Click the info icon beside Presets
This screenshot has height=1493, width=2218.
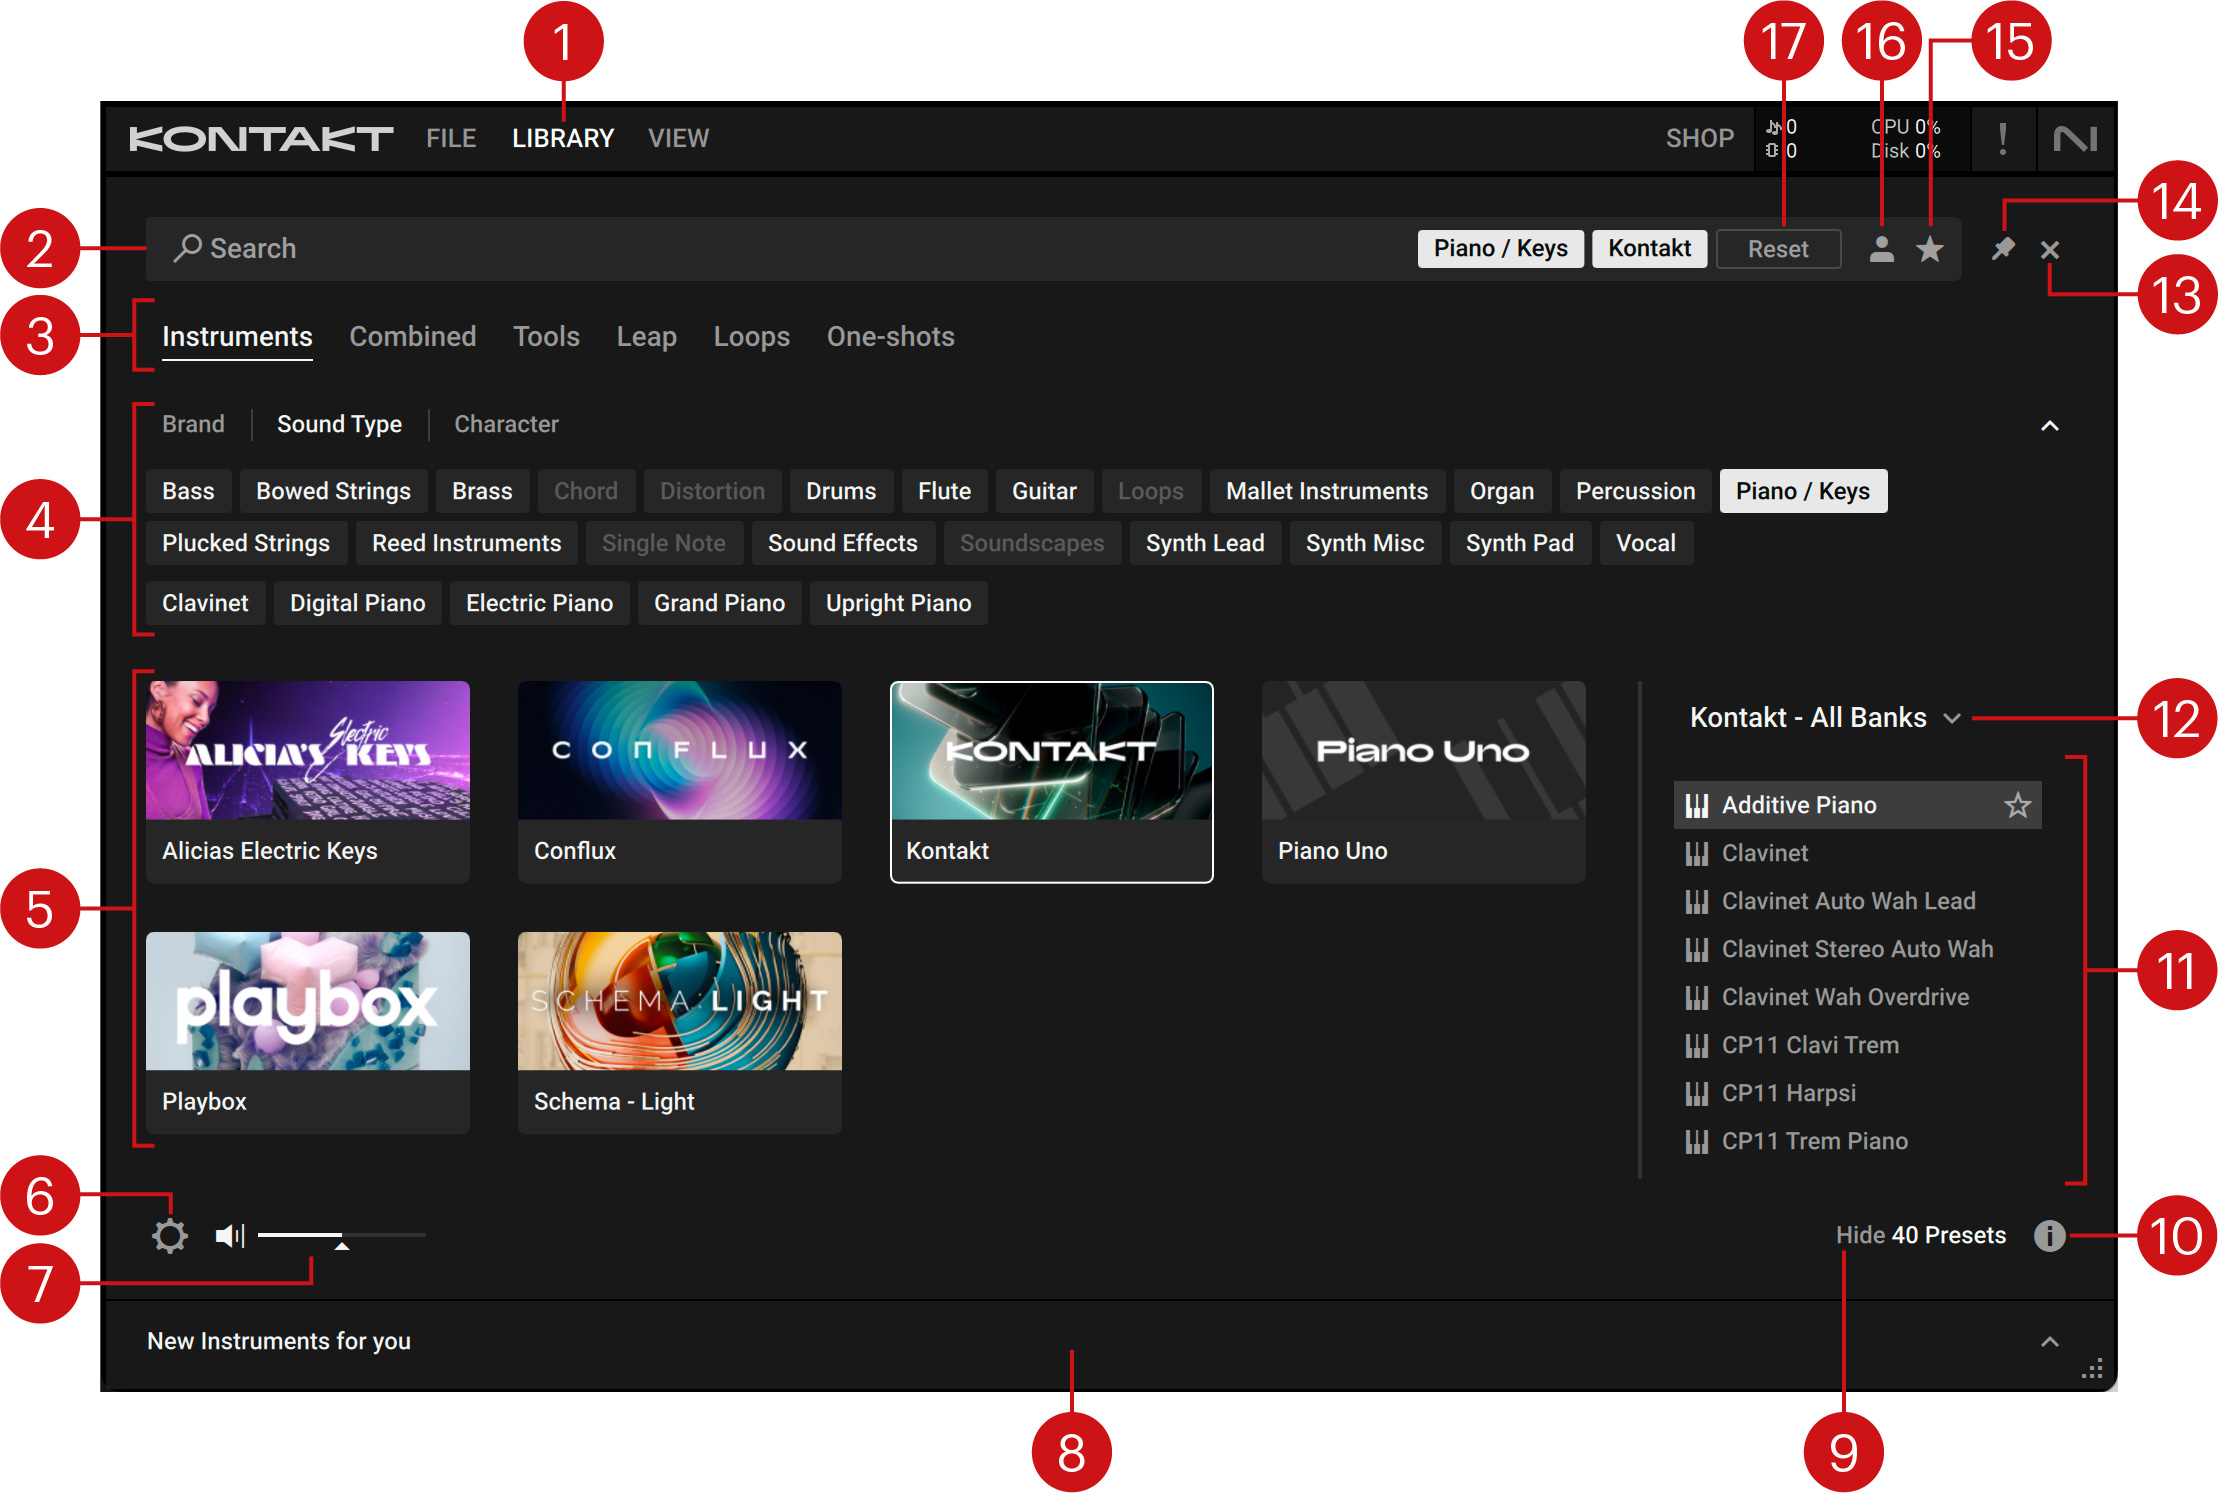coord(2049,1236)
